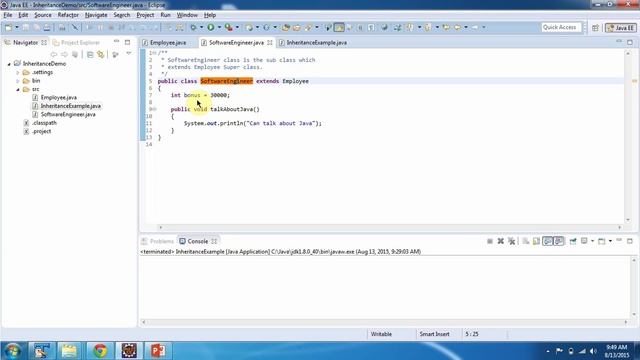This screenshot has height=360, width=640.
Task: Minimize the Navigator panel
Action: coord(117,42)
